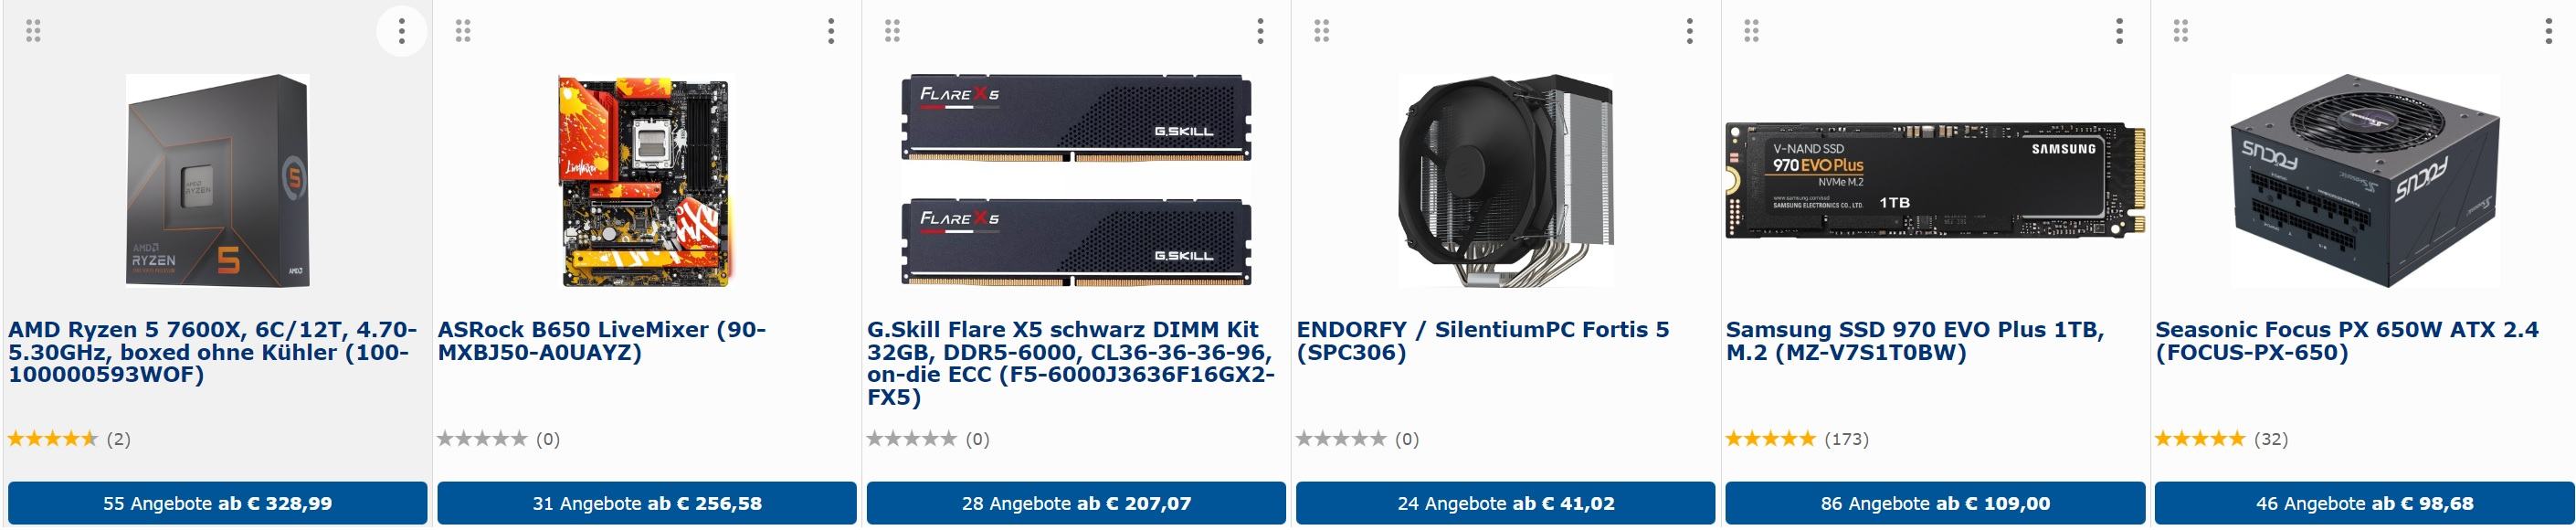
Task: View 31 Angebote for ASRock B650 LiveMixer
Action: pyautogui.click(x=647, y=503)
